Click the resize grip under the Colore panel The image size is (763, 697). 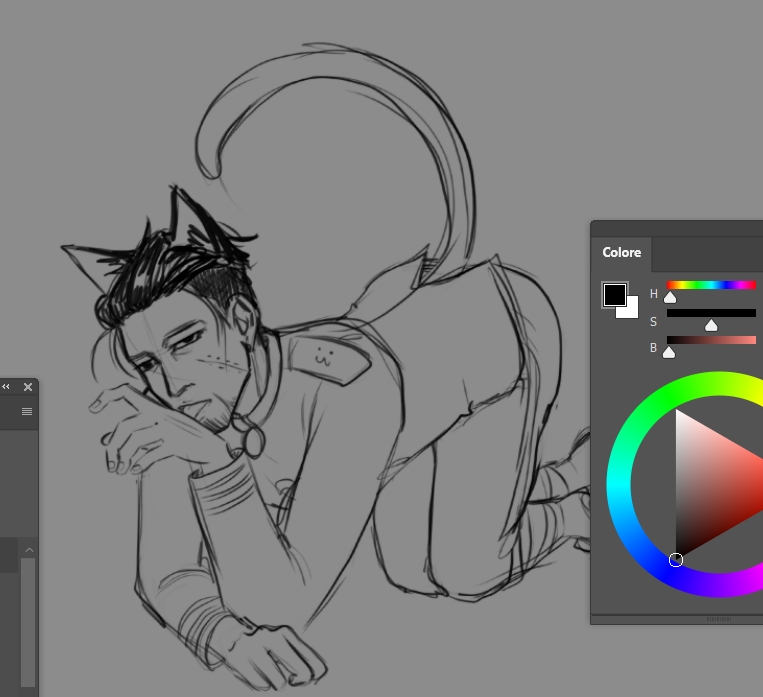(718, 619)
